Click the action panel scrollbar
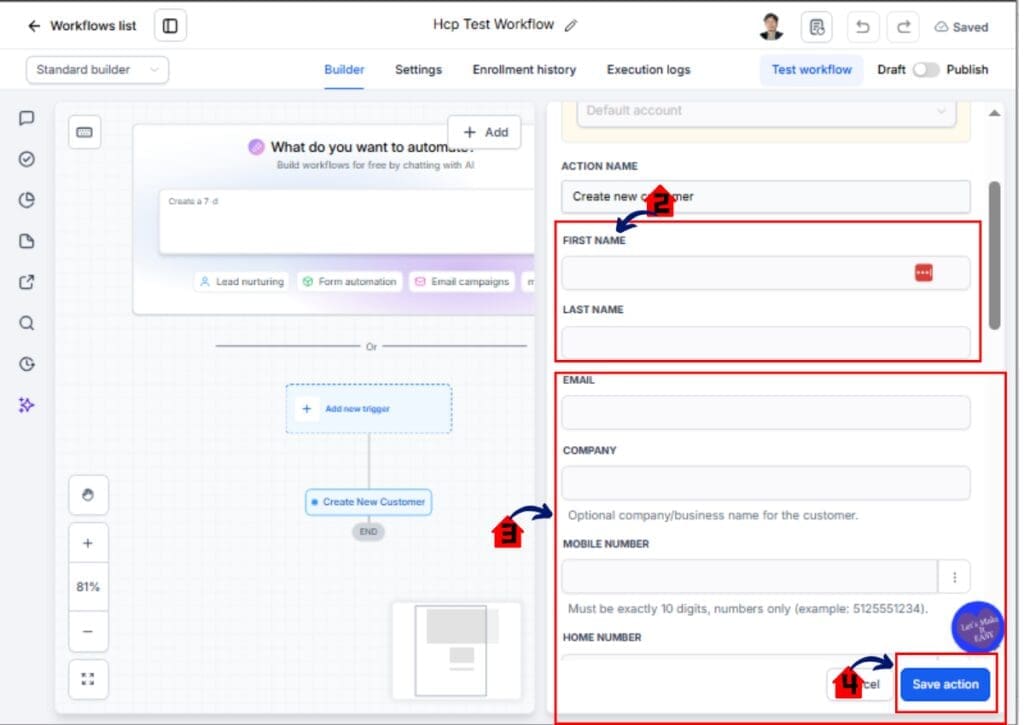This screenshot has width=1024, height=725. (x=995, y=255)
